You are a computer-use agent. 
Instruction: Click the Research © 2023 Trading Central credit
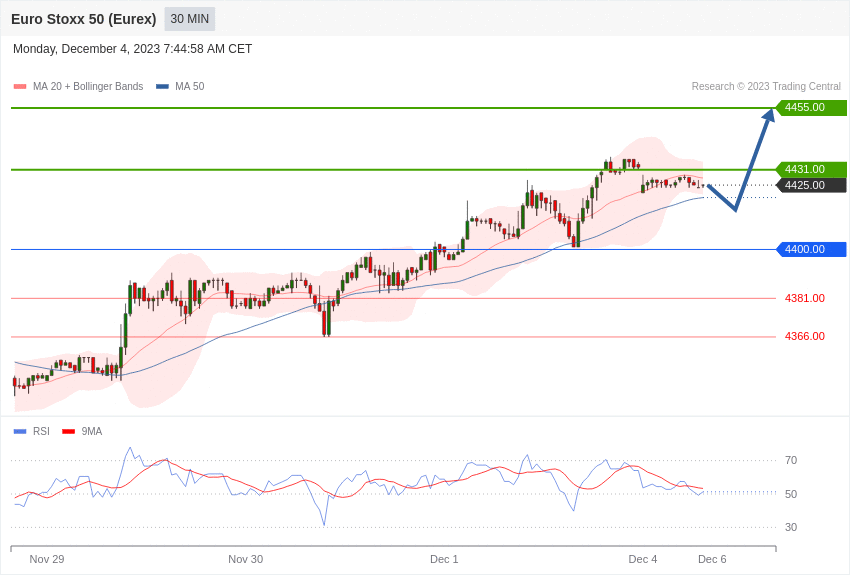(766, 87)
